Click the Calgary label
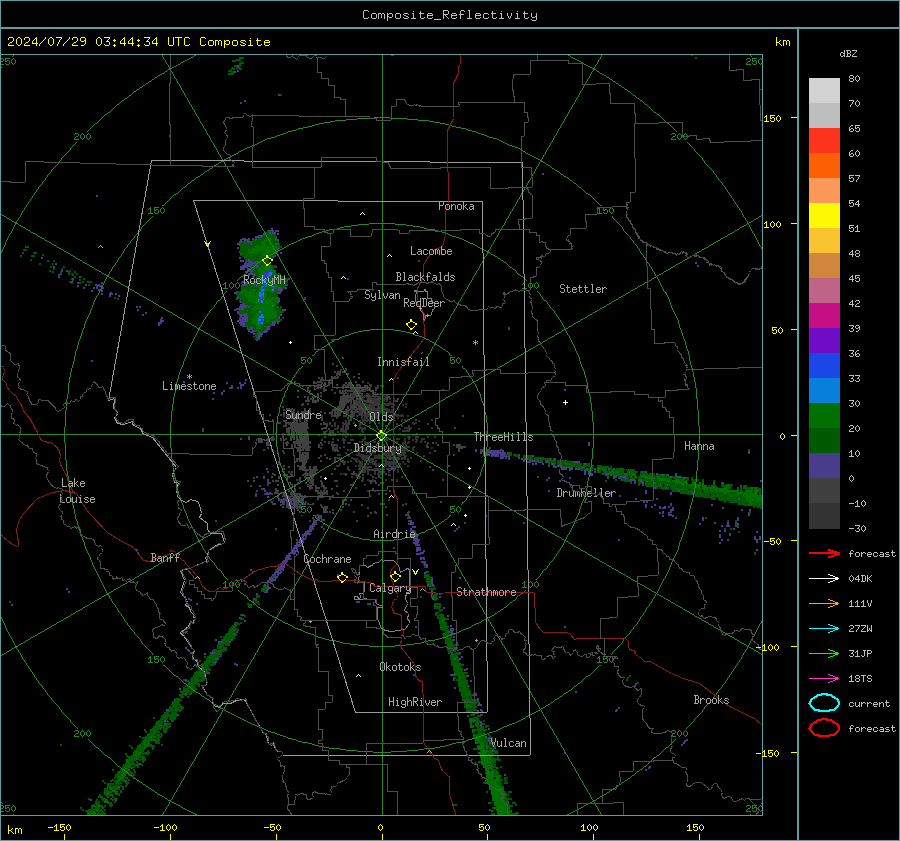Screen dimensions: 900x841 coord(390,588)
